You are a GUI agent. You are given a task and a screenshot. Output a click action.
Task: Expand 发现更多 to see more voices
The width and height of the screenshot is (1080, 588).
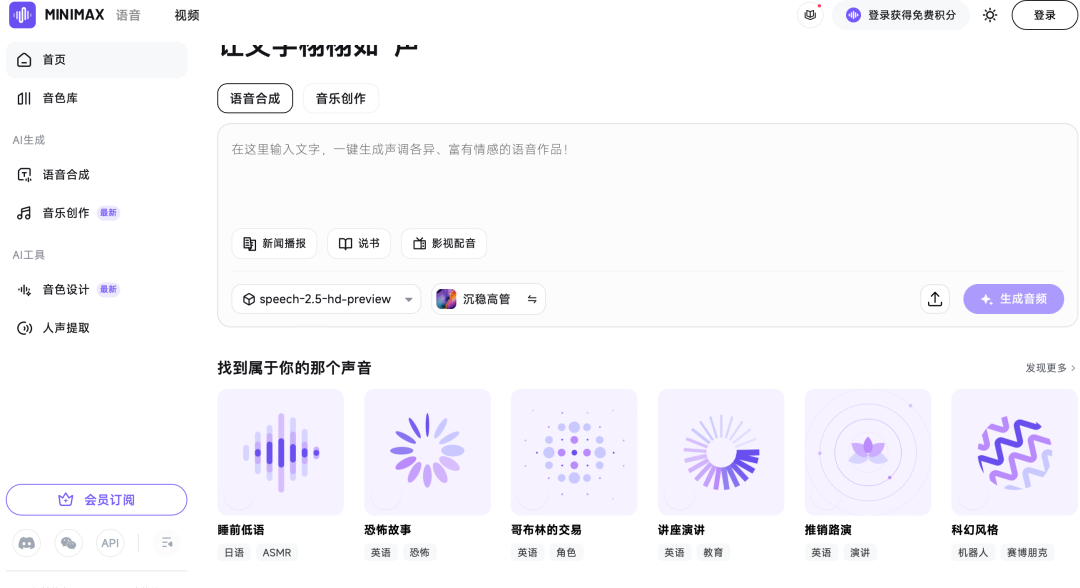point(1050,368)
